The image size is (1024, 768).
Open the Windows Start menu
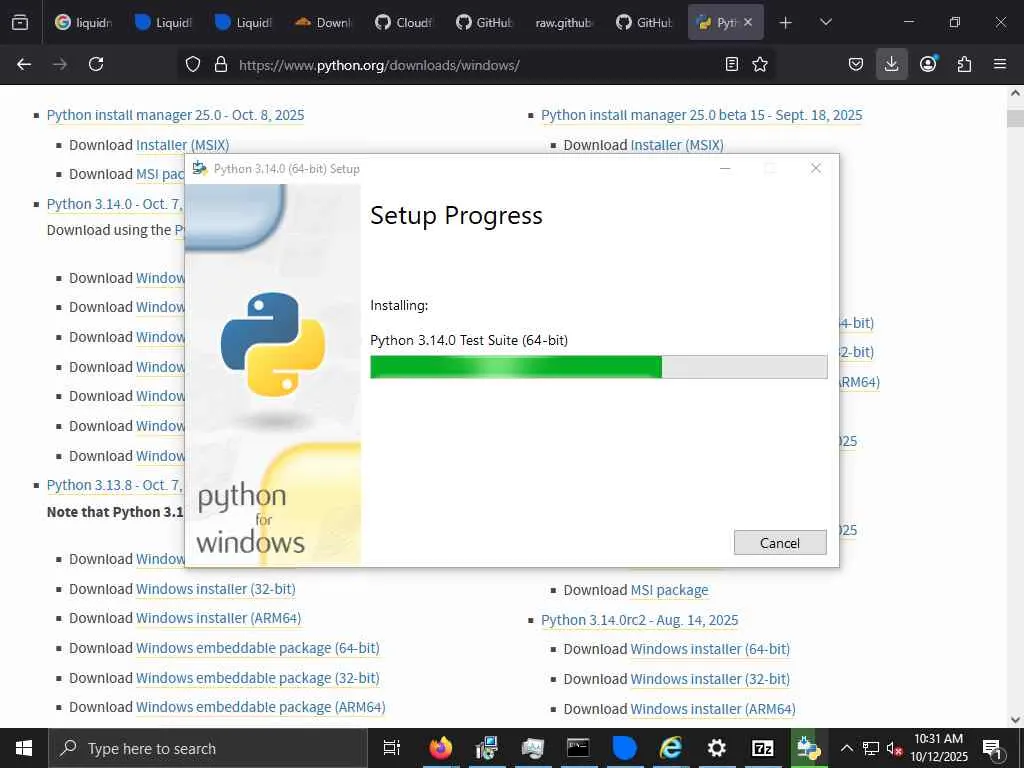pos(24,748)
